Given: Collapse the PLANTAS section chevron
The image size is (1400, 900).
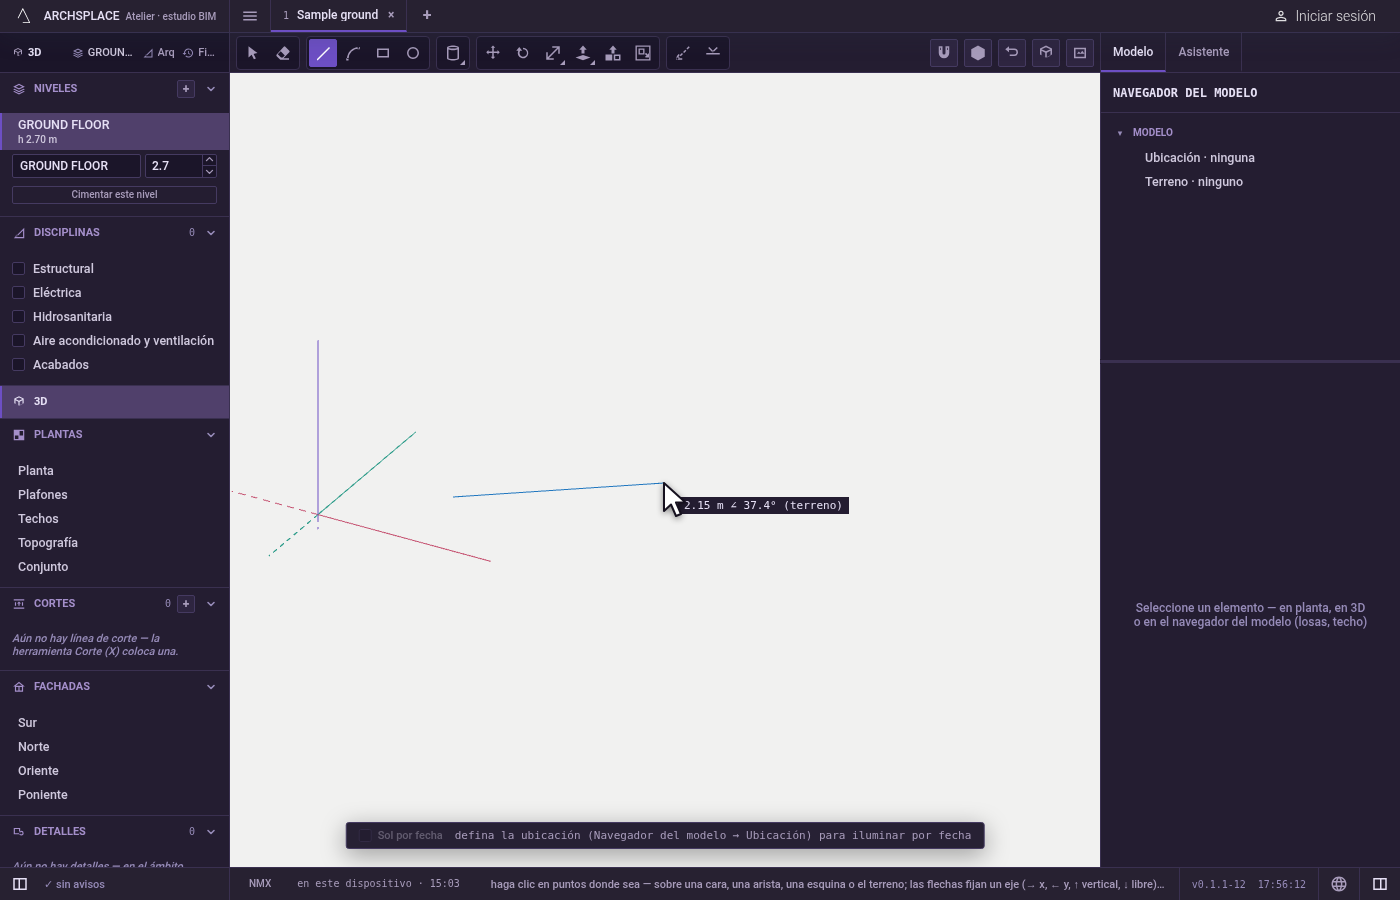Looking at the screenshot, I should coord(211,435).
